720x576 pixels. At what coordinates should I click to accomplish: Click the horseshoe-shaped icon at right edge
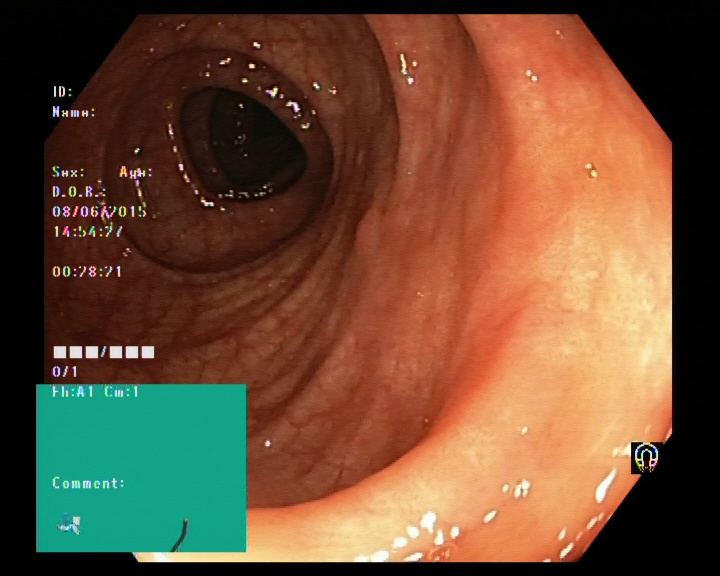pyautogui.click(x=647, y=458)
